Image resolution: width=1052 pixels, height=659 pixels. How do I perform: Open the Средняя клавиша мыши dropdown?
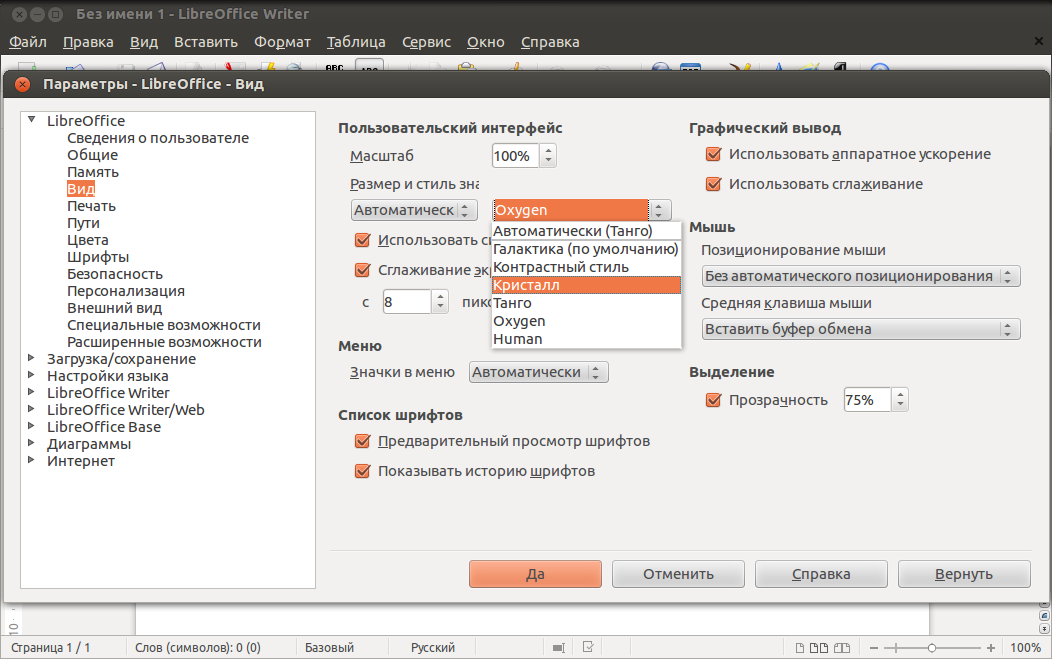point(861,329)
